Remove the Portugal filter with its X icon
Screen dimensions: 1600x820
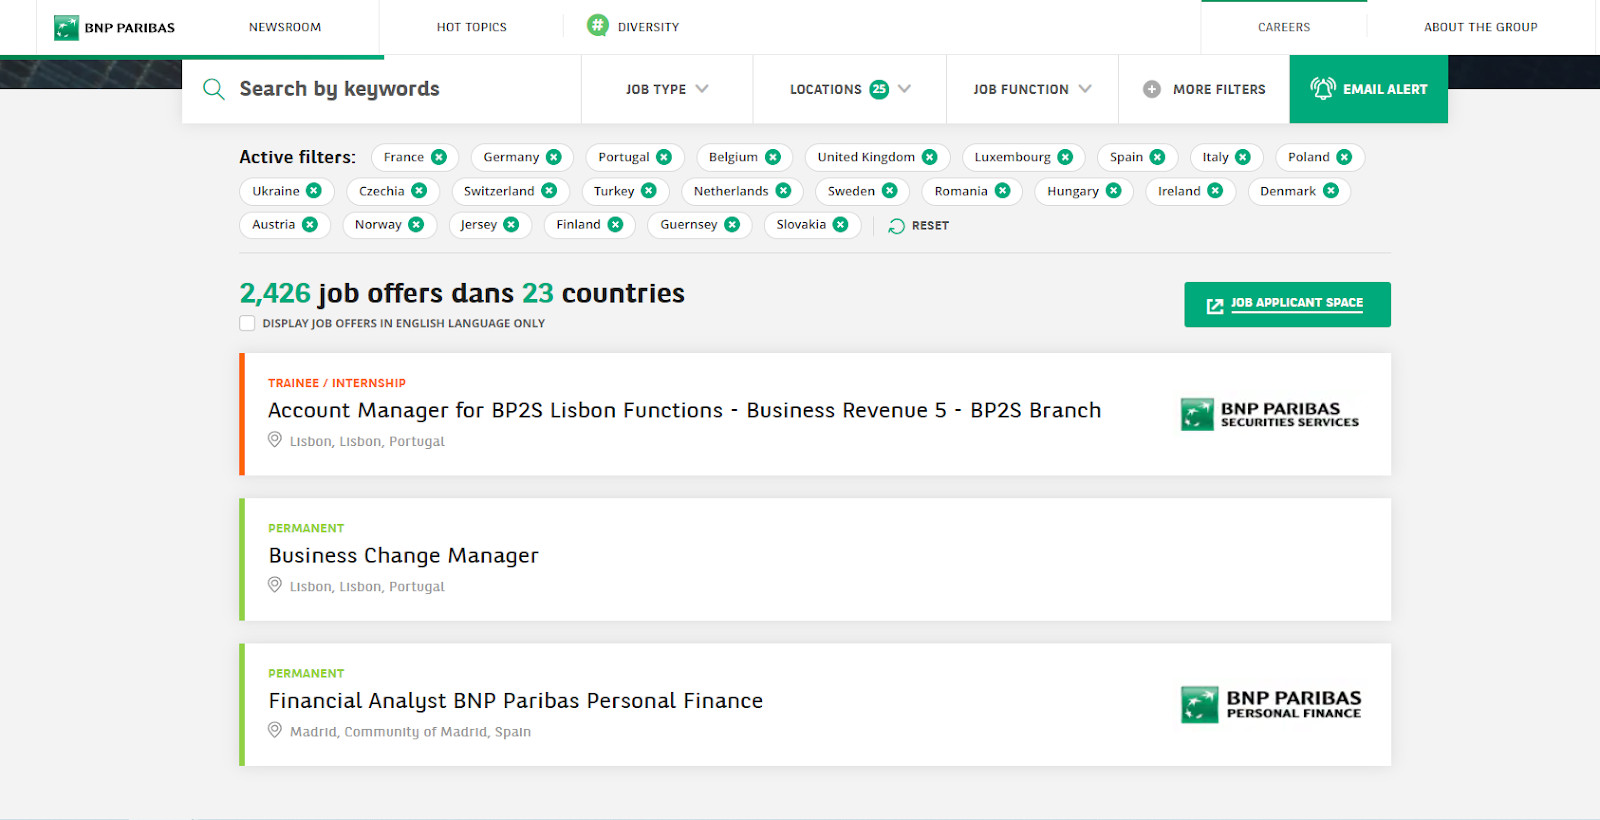coord(664,157)
